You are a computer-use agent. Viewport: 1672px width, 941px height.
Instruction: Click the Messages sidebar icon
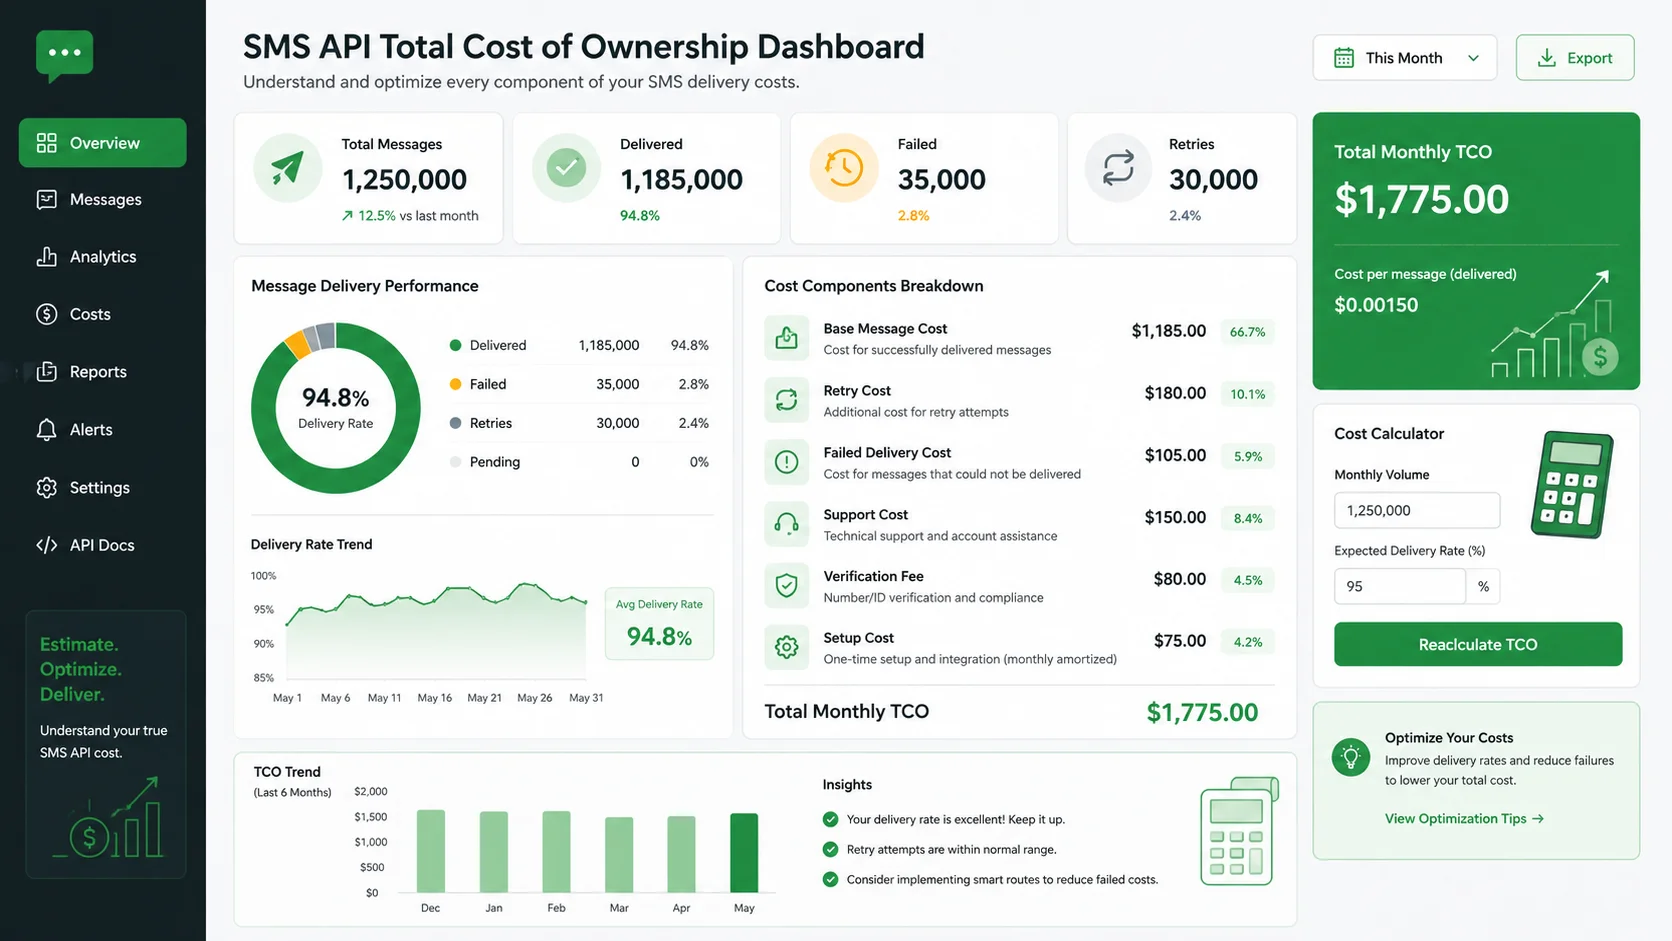[46, 199]
